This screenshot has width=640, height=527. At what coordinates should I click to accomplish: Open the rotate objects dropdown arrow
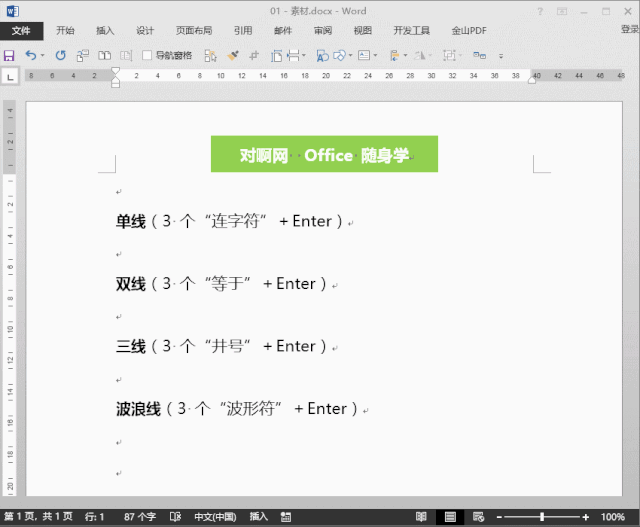(430, 55)
